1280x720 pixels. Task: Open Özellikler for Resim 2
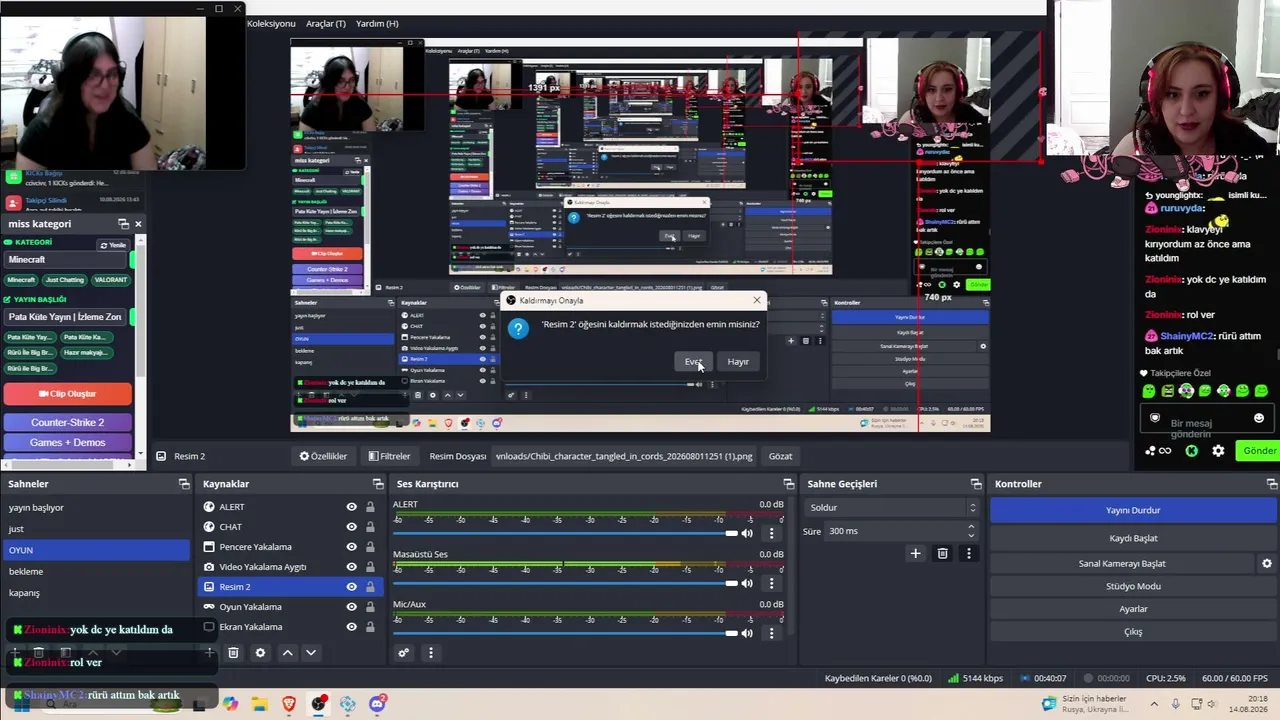(323, 456)
